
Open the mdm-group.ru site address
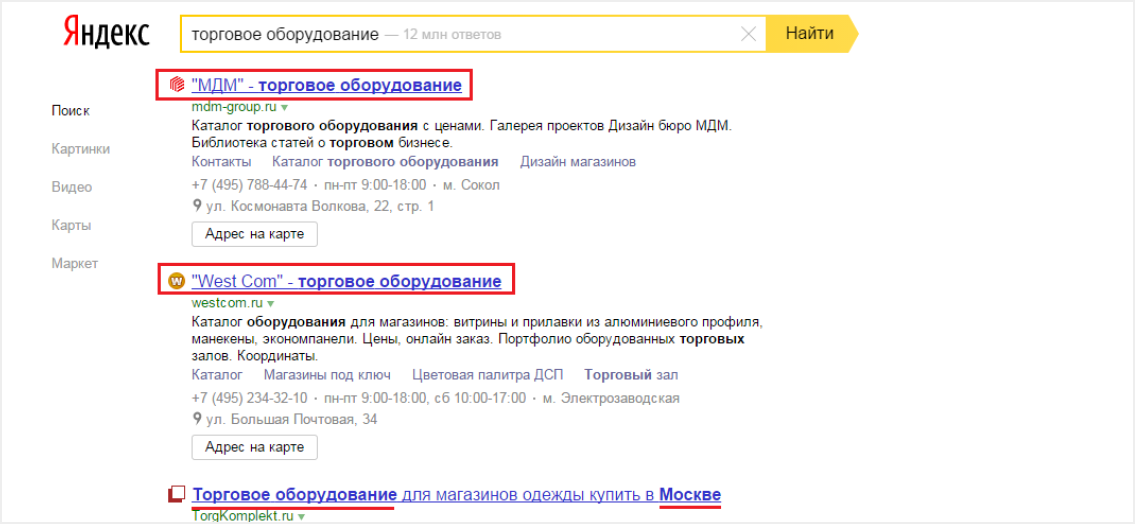coord(235,108)
